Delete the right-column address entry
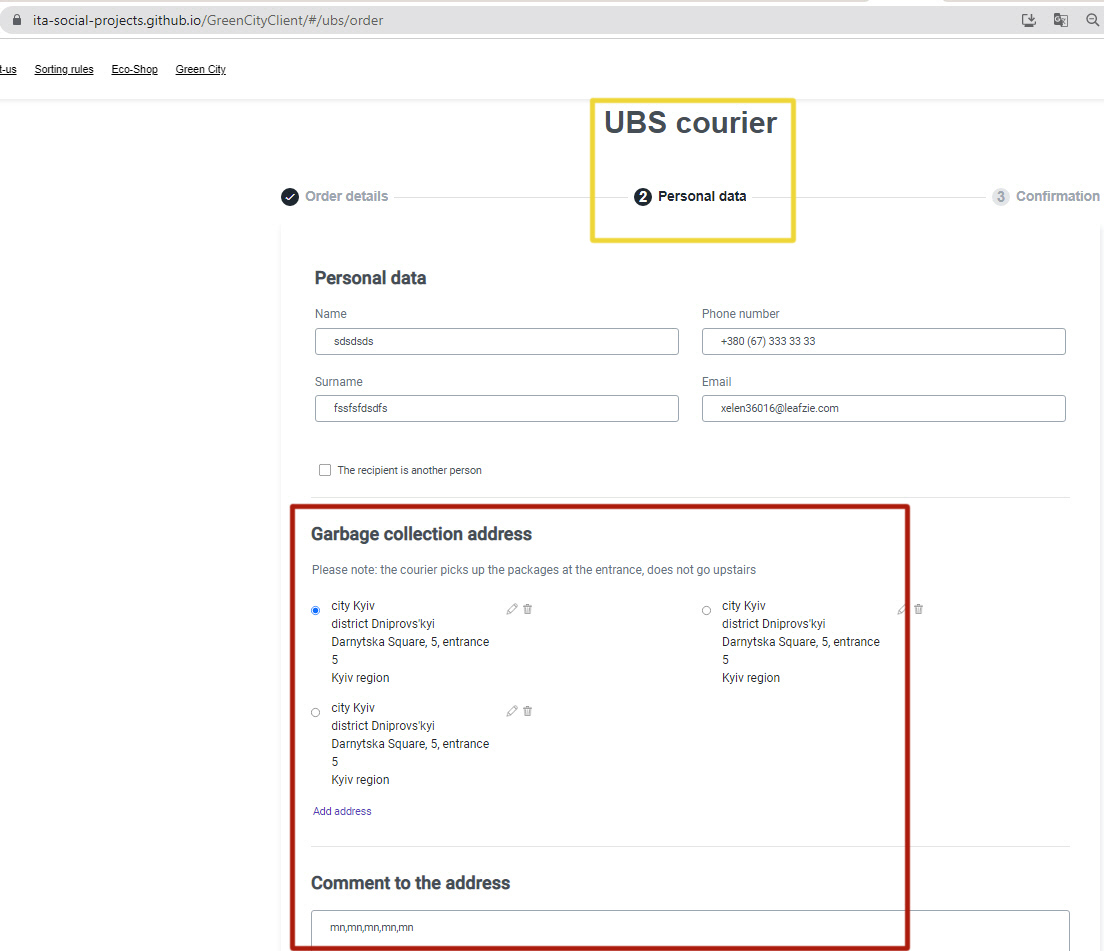The width and height of the screenshot is (1104, 951). click(918, 608)
